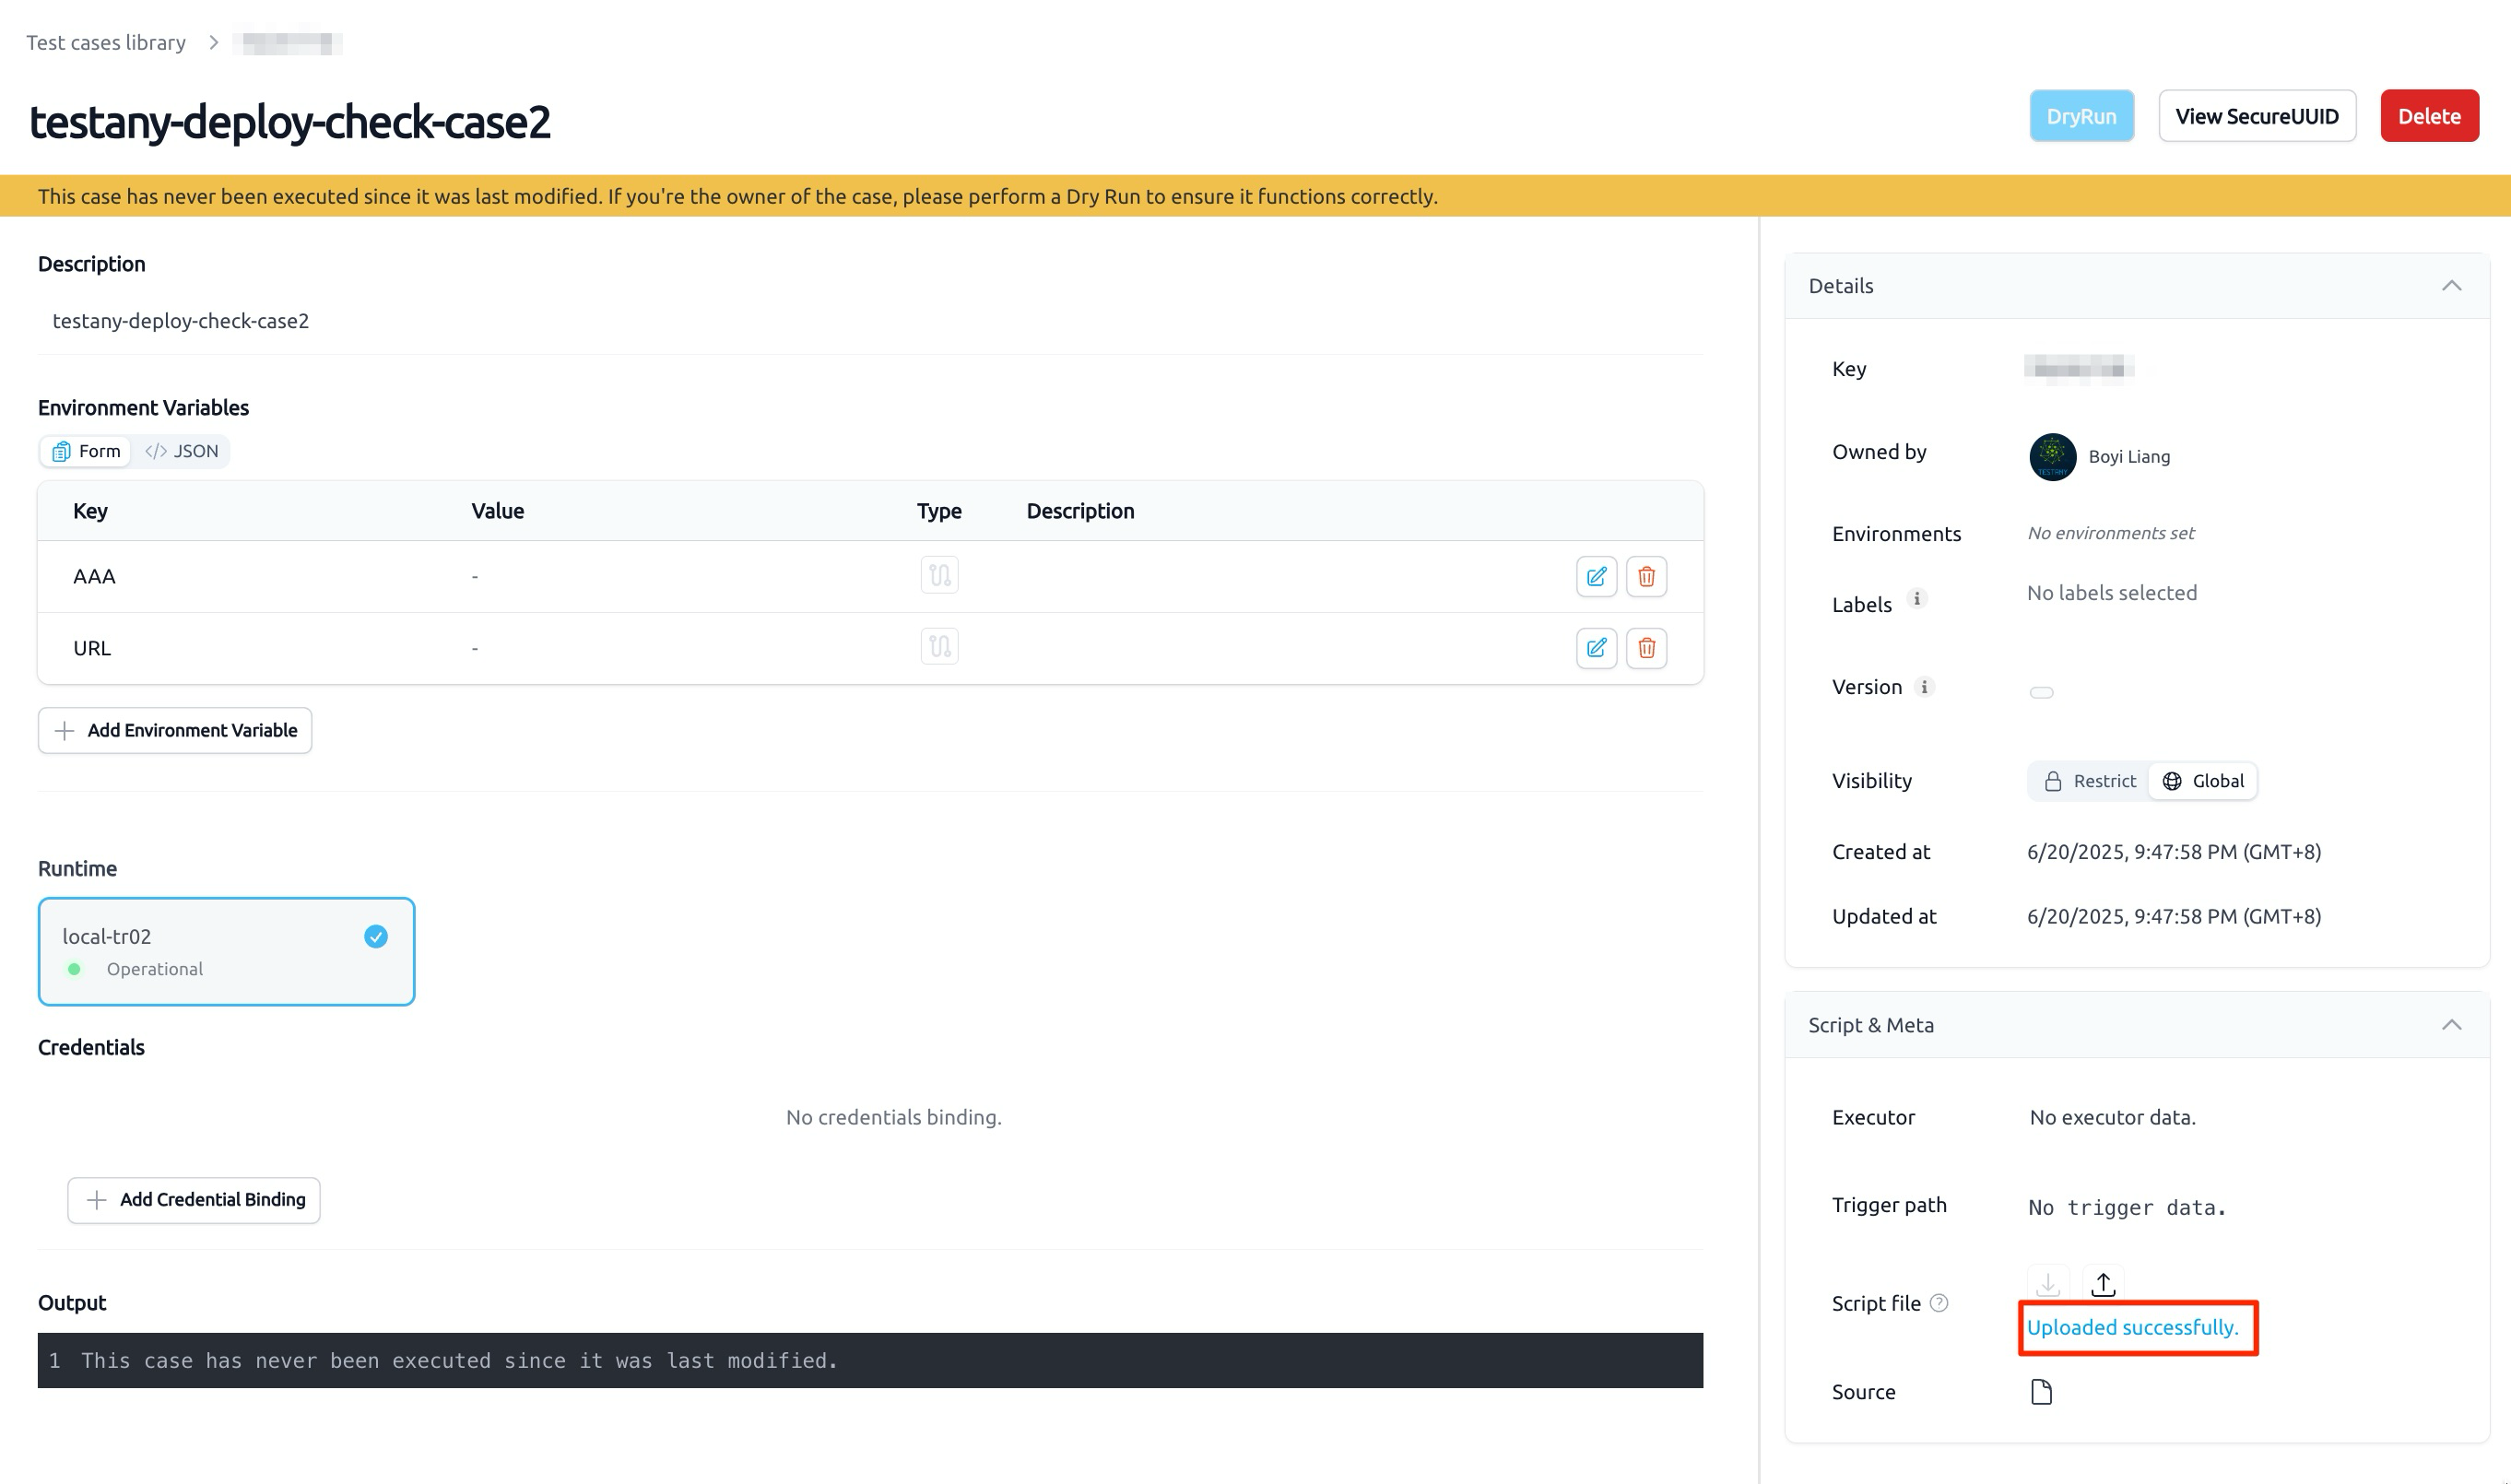Screen dimensions: 2511x1484
Task: Click the Version info icon
Action: (1924, 687)
